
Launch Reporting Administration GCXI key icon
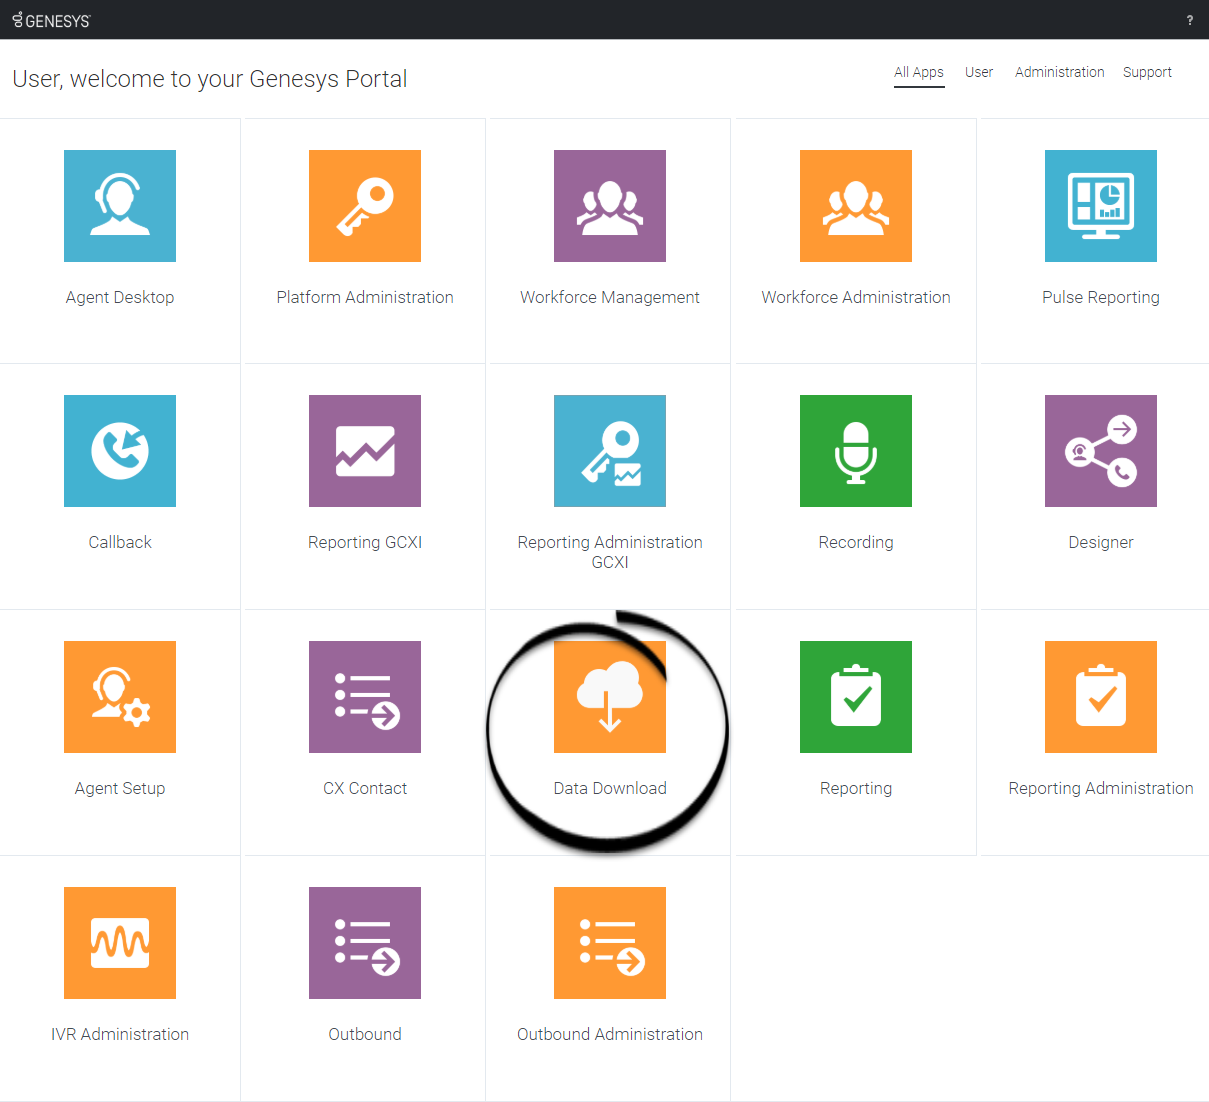[x=610, y=451]
